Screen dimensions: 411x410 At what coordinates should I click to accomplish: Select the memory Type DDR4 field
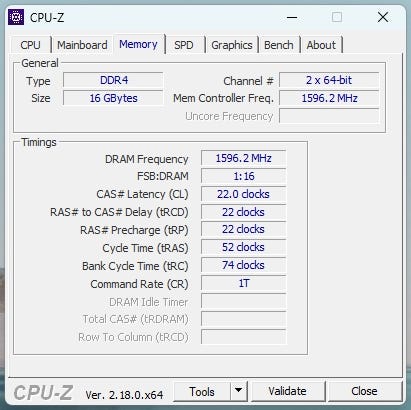[x=113, y=80]
